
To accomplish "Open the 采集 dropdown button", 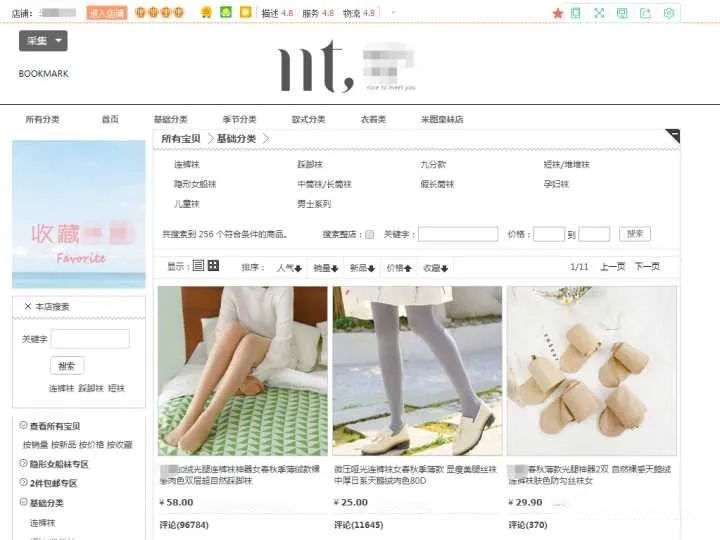I will pyautogui.click(x=43, y=41).
